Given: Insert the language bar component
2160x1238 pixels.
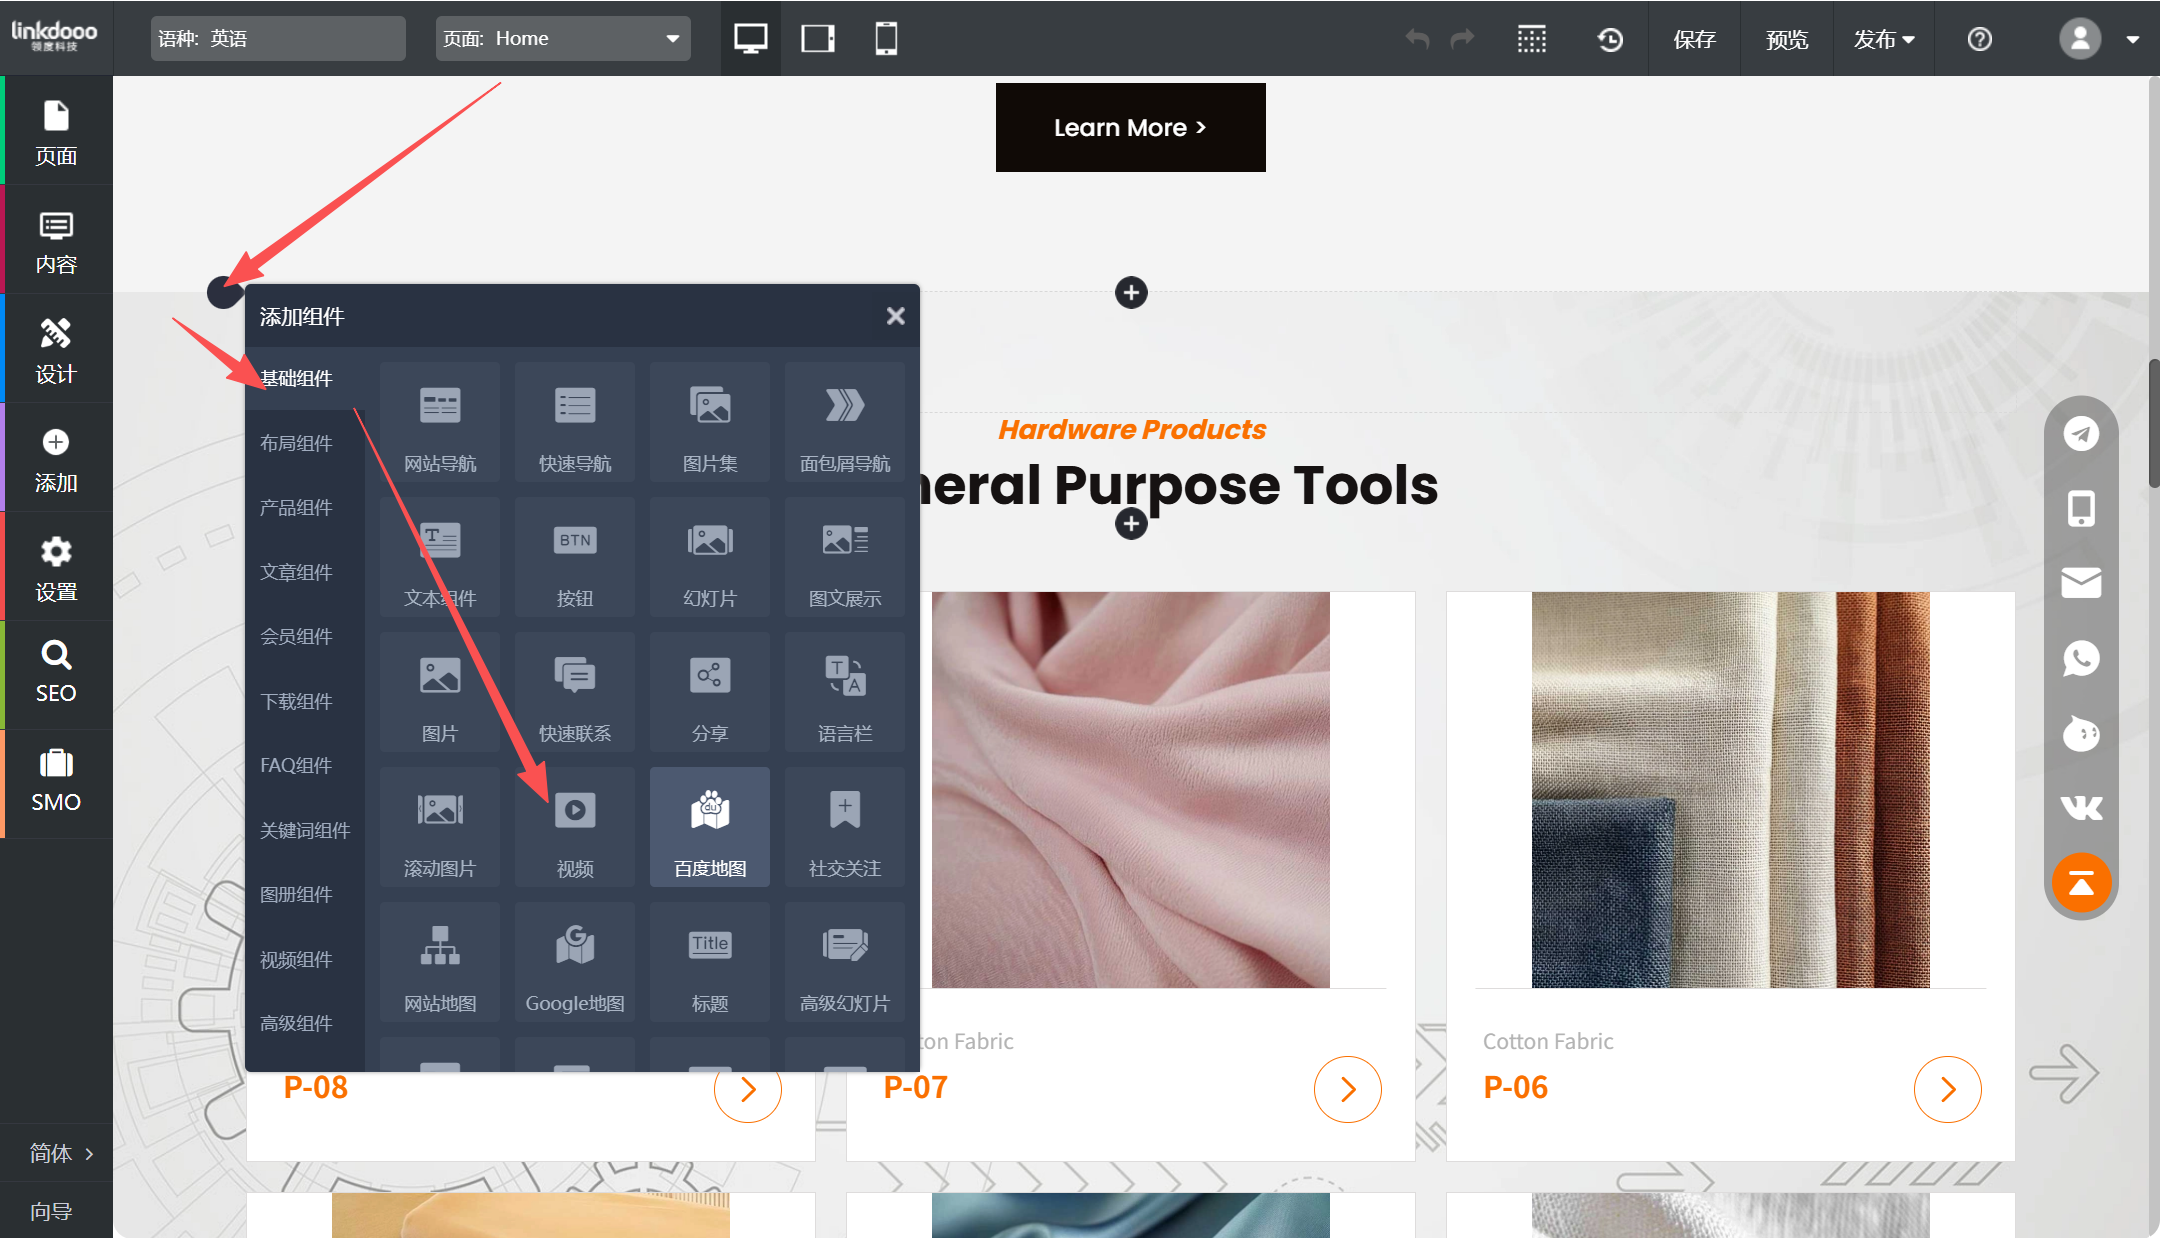Looking at the screenshot, I should pyautogui.click(x=845, y=692).
